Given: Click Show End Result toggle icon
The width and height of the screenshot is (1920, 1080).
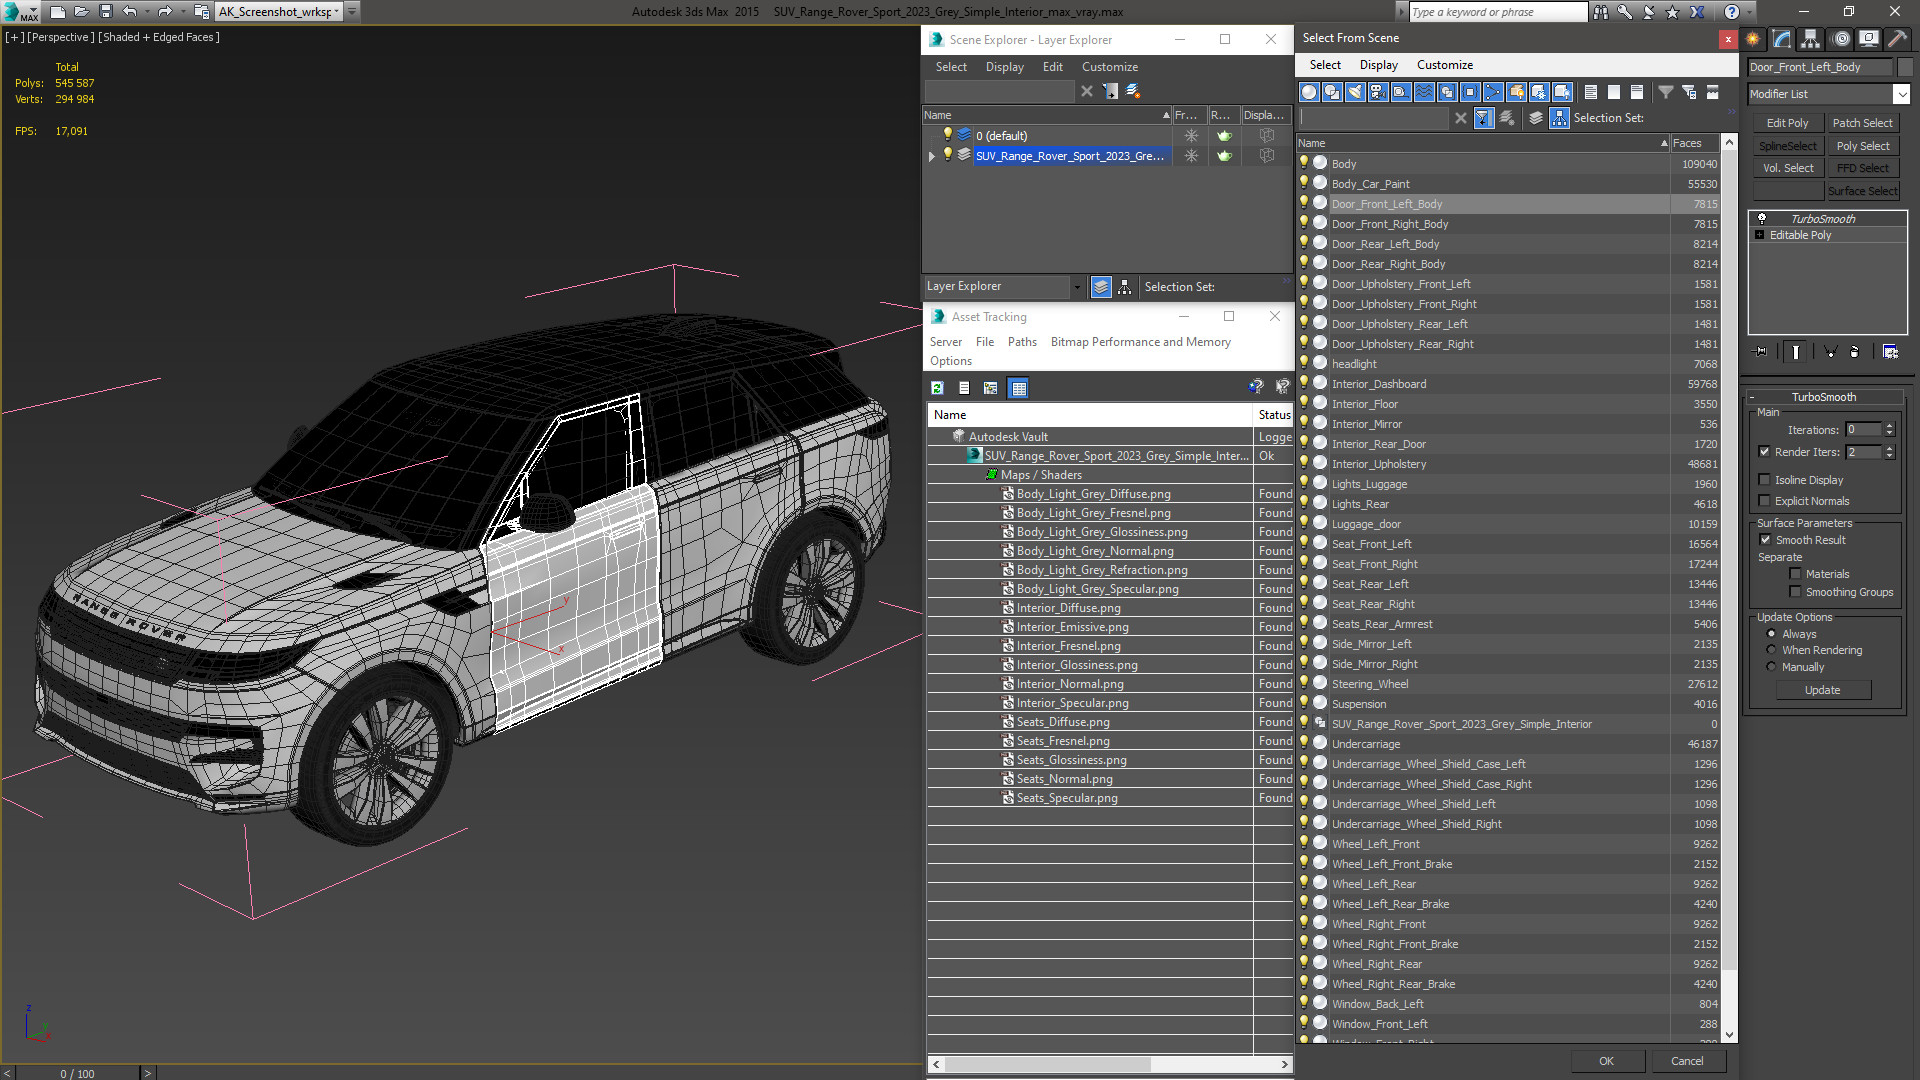Looking at the screenshot, I should click(1796, 352).
